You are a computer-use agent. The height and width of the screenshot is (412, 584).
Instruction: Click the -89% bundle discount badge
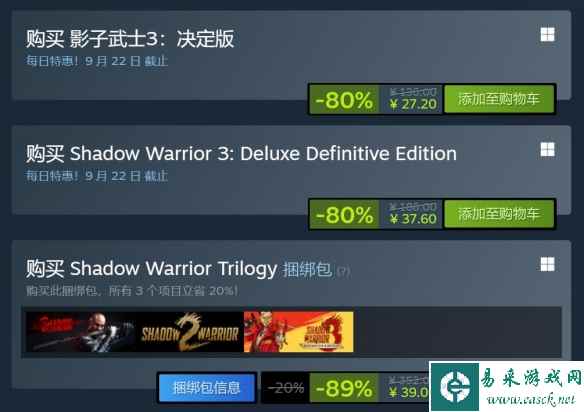pyautogui.click(x=344, y=389)
